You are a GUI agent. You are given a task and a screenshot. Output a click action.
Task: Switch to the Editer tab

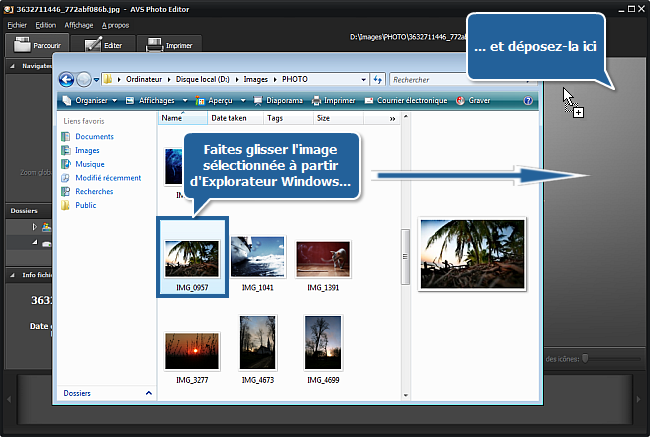(103, 45)
